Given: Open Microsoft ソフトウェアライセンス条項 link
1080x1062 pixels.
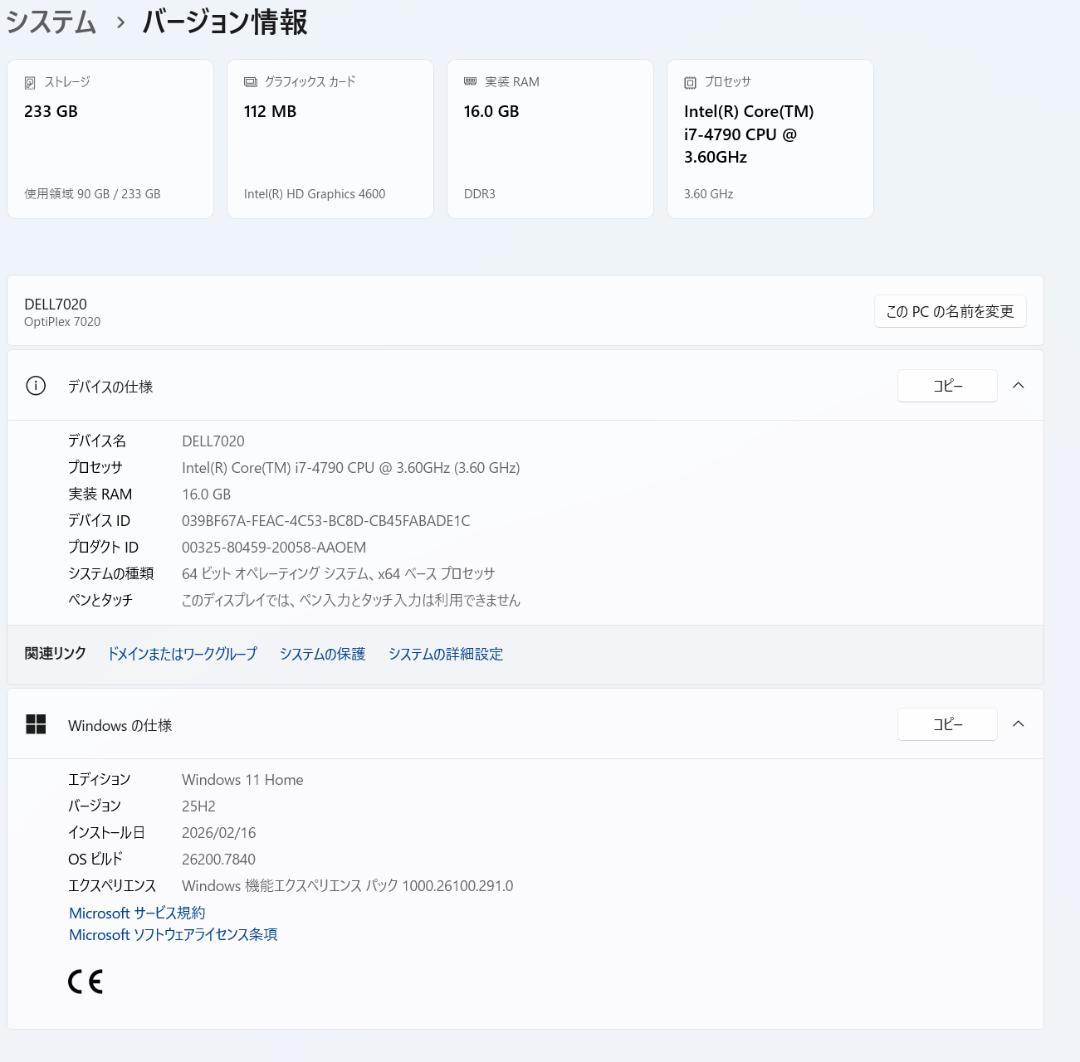Looking at the screenshot, I should 173,935.
